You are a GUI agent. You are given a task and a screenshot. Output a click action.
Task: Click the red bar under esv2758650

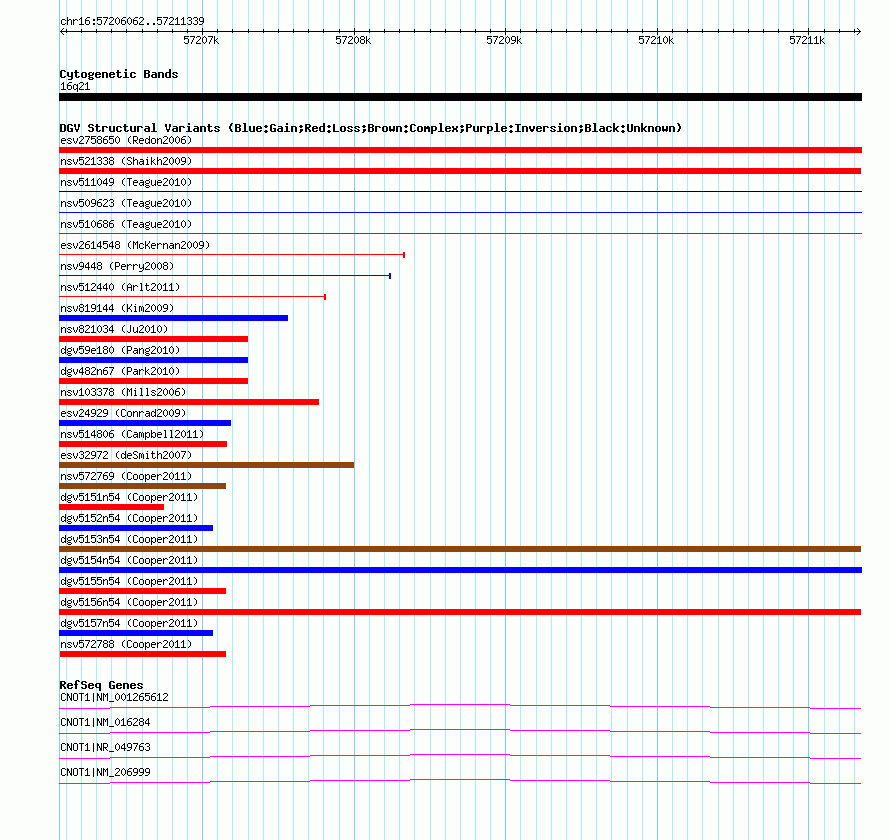pyautogui.click(x=460, y=150)
